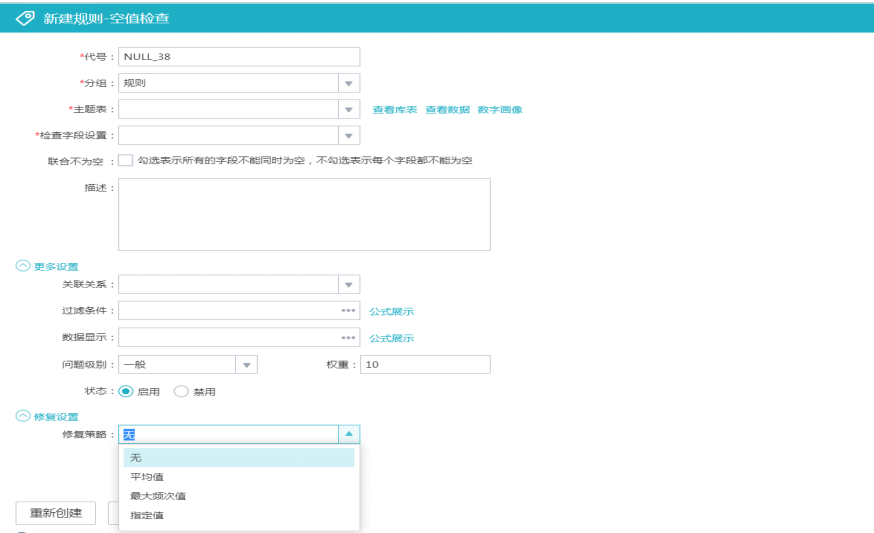Open the 问题级别 dropdown arrow
Image resolution: width=874 pixels, height=533 pixels.
pyautogui.click(x=246, y=365)
